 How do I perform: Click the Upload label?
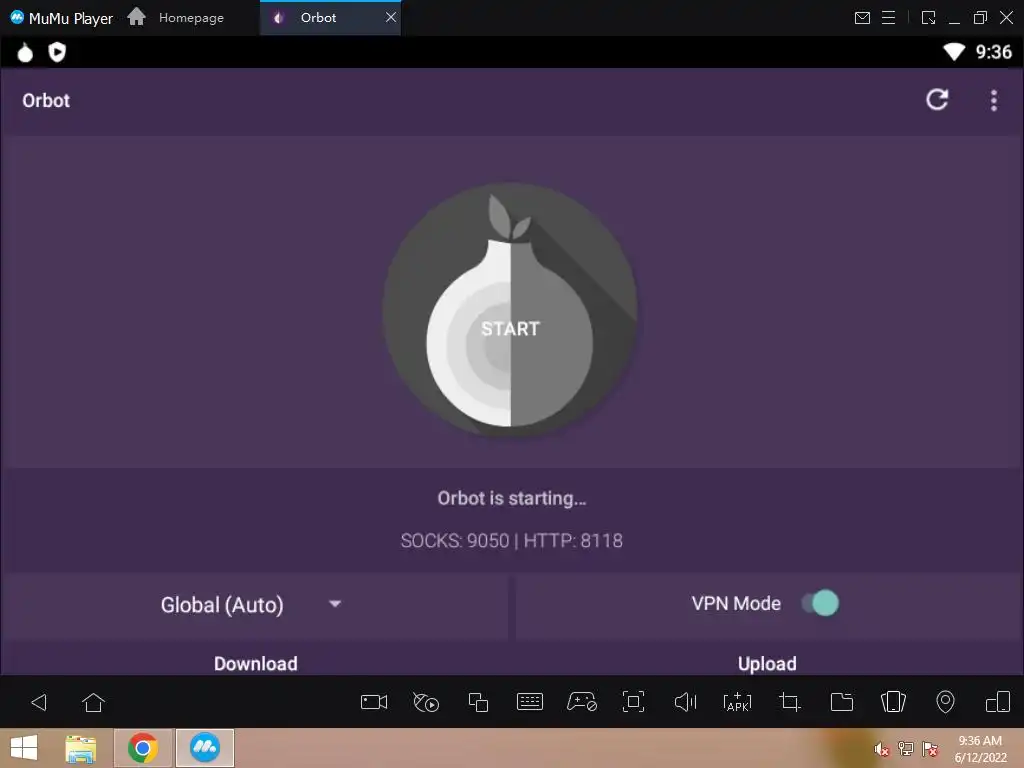[x=767, y=664]
